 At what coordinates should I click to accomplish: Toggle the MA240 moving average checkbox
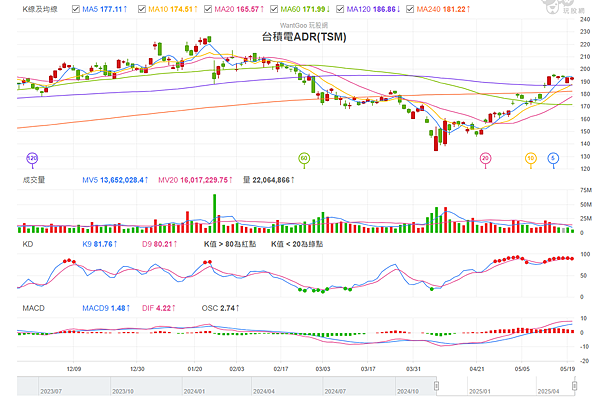click(410, 9)
